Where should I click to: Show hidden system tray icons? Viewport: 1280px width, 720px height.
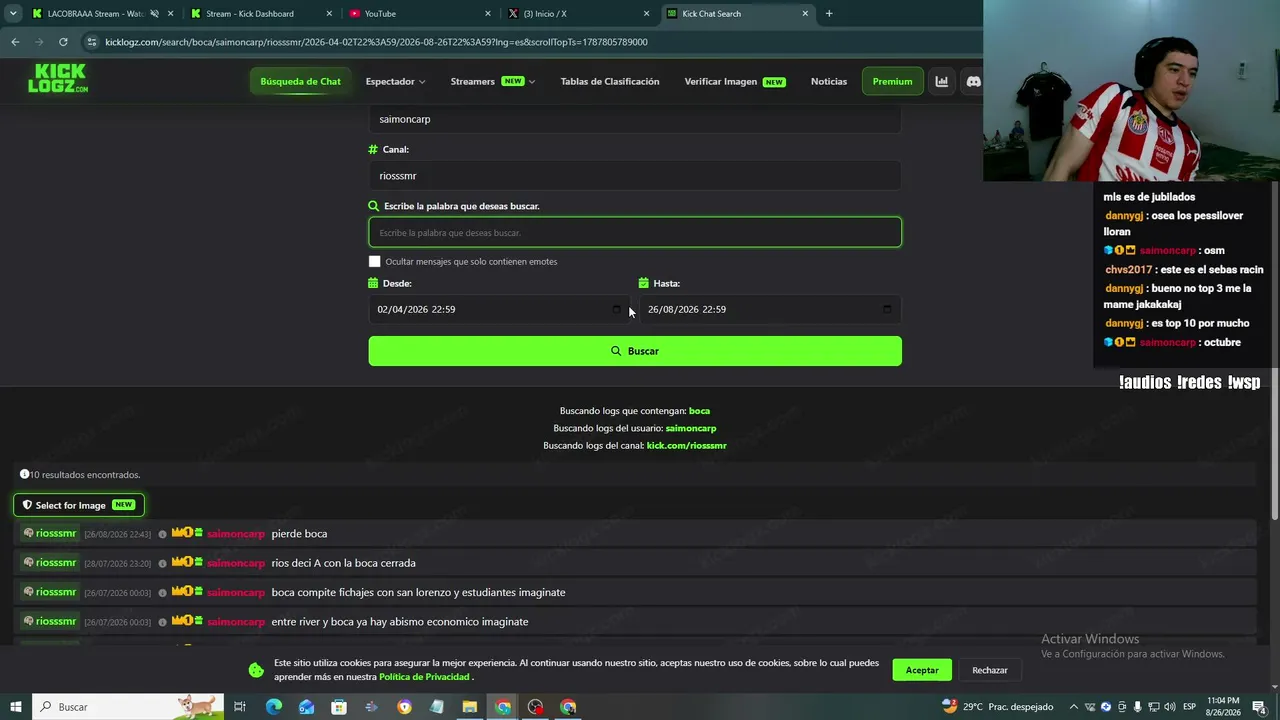[x=1074, y=707]
